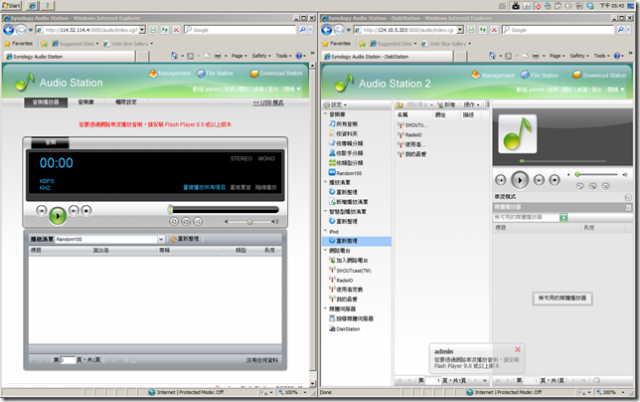Open Tools menu in right Internet Explorer window
The height and width of the screenshot is (402, 640).
602,56
